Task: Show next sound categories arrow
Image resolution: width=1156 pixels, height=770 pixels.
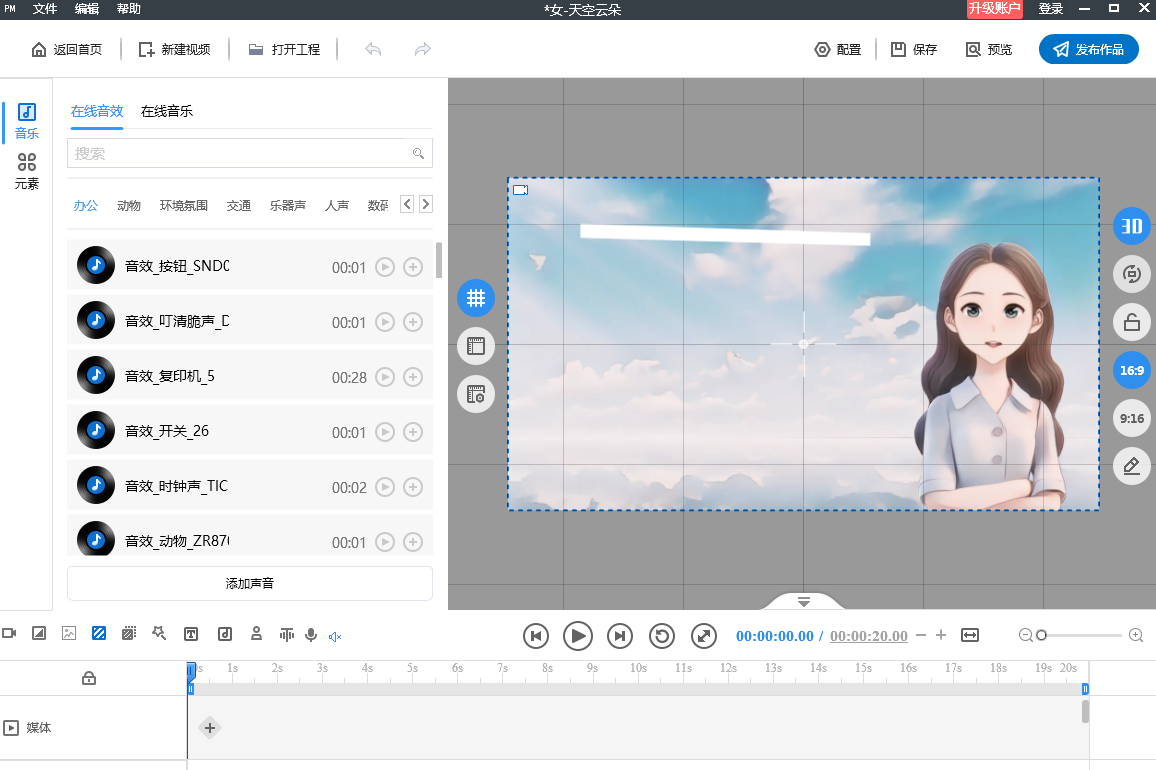Action: point(425,204)
